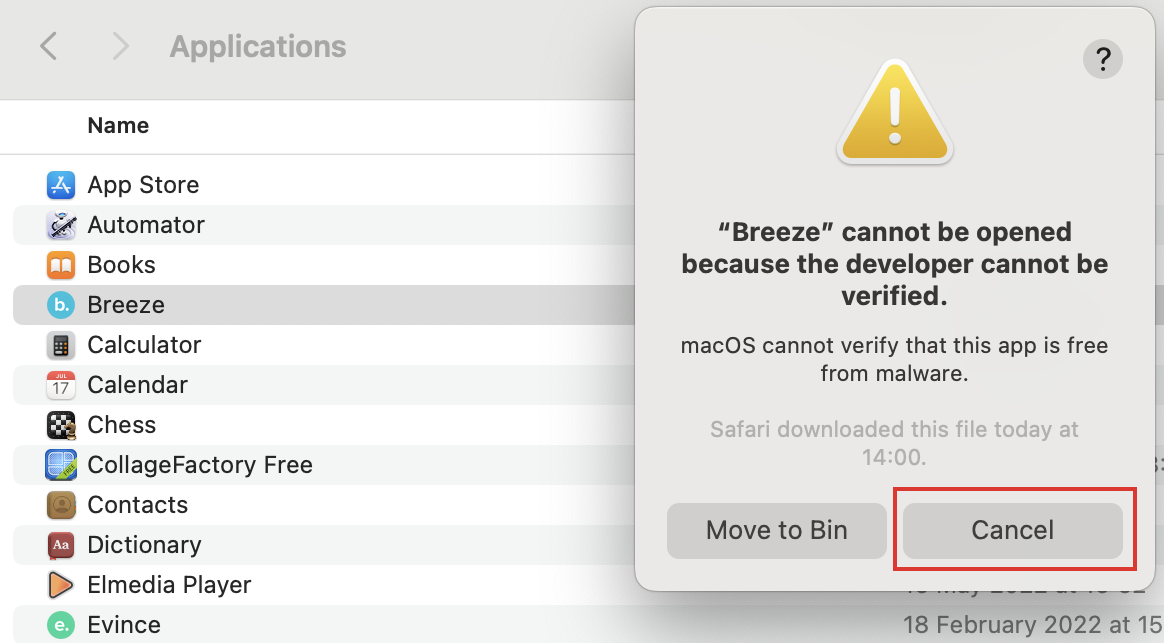Click the App Store icon
Image resolution: width=1164 pixels, height=643 pixels.
click(62, 185)
